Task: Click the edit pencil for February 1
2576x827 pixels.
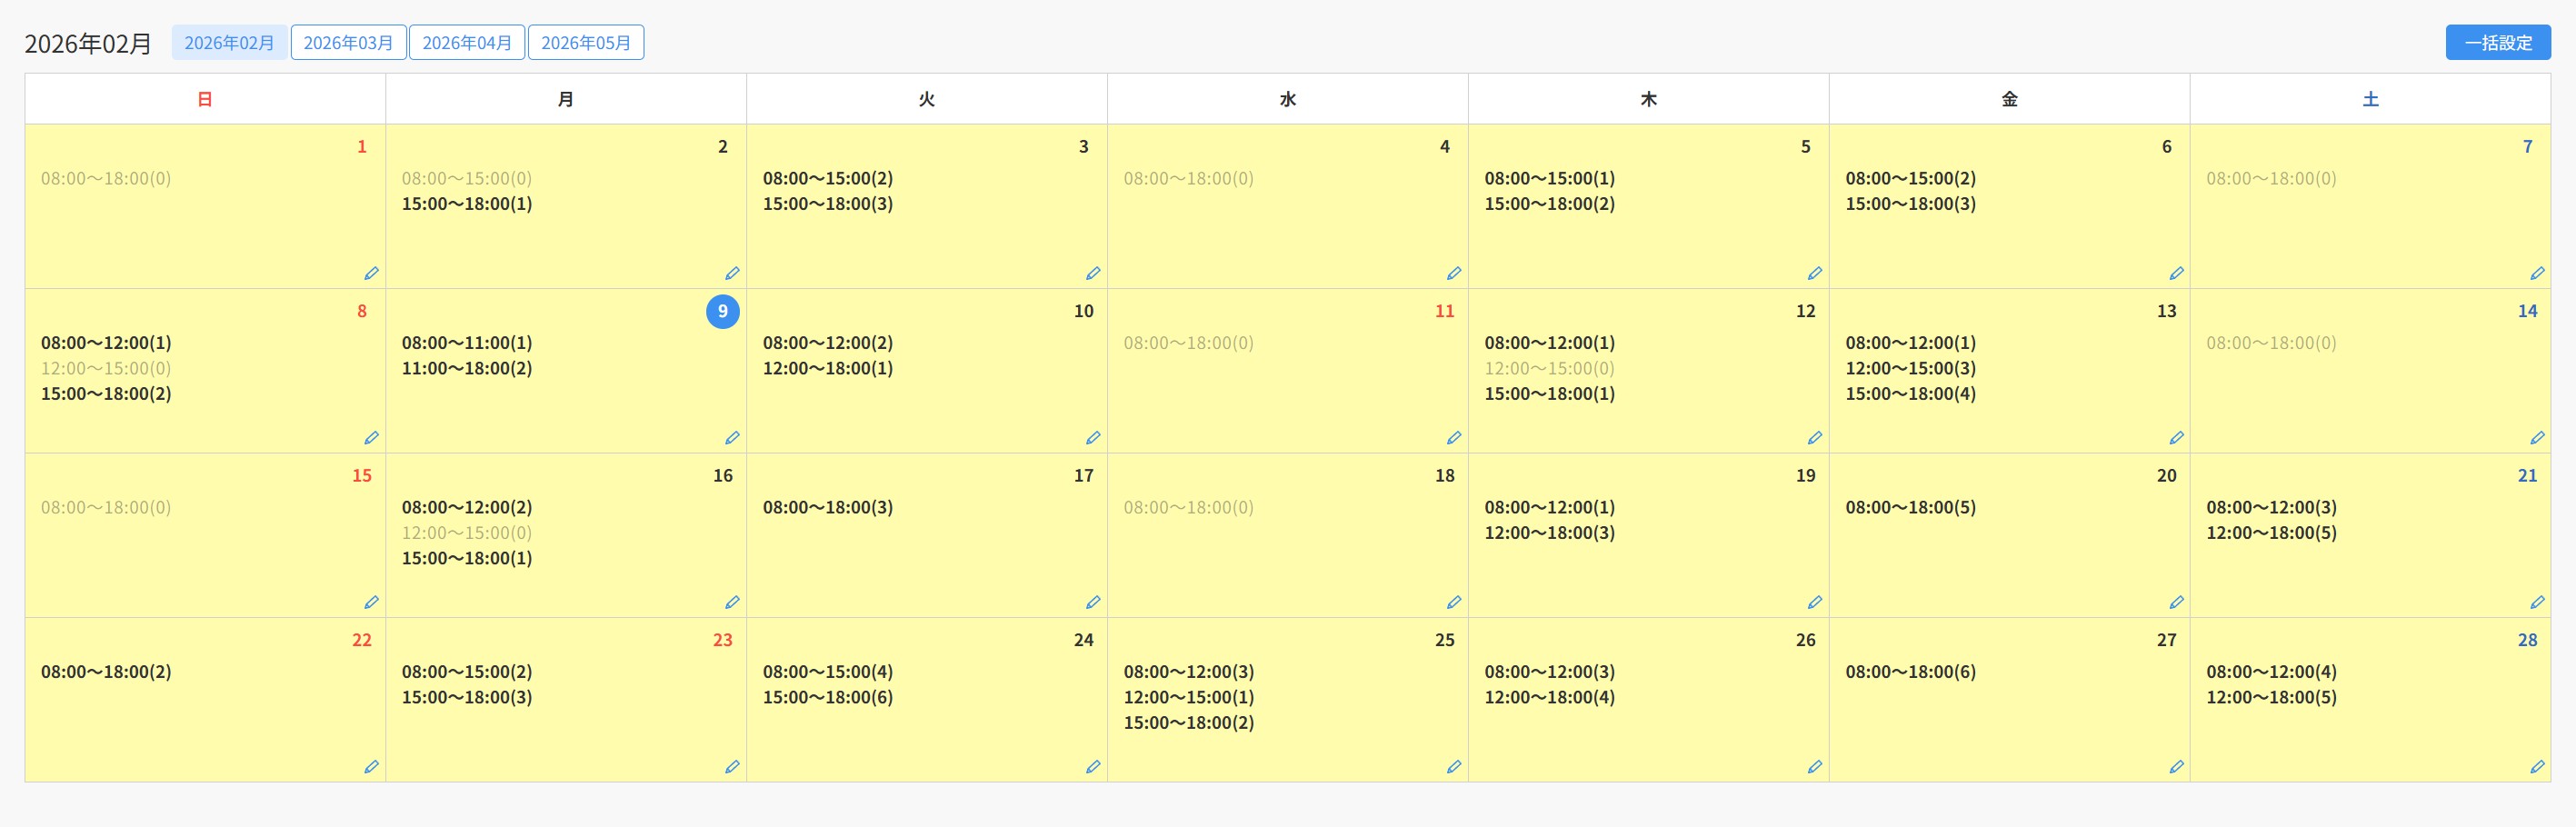Action: pos(371,273)
